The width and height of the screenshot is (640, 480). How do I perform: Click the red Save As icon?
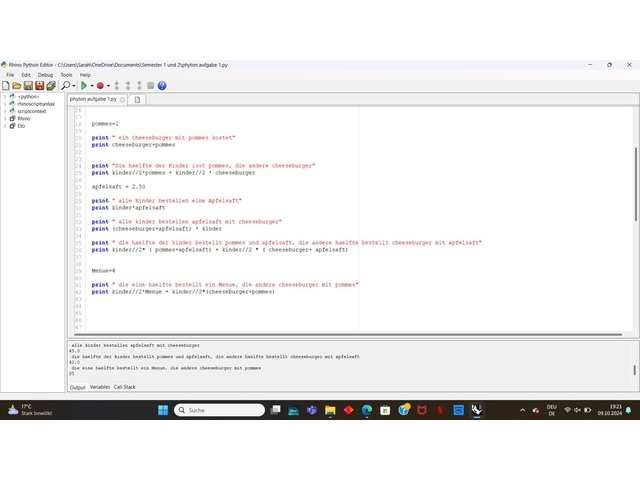click(x=40, y=86)
